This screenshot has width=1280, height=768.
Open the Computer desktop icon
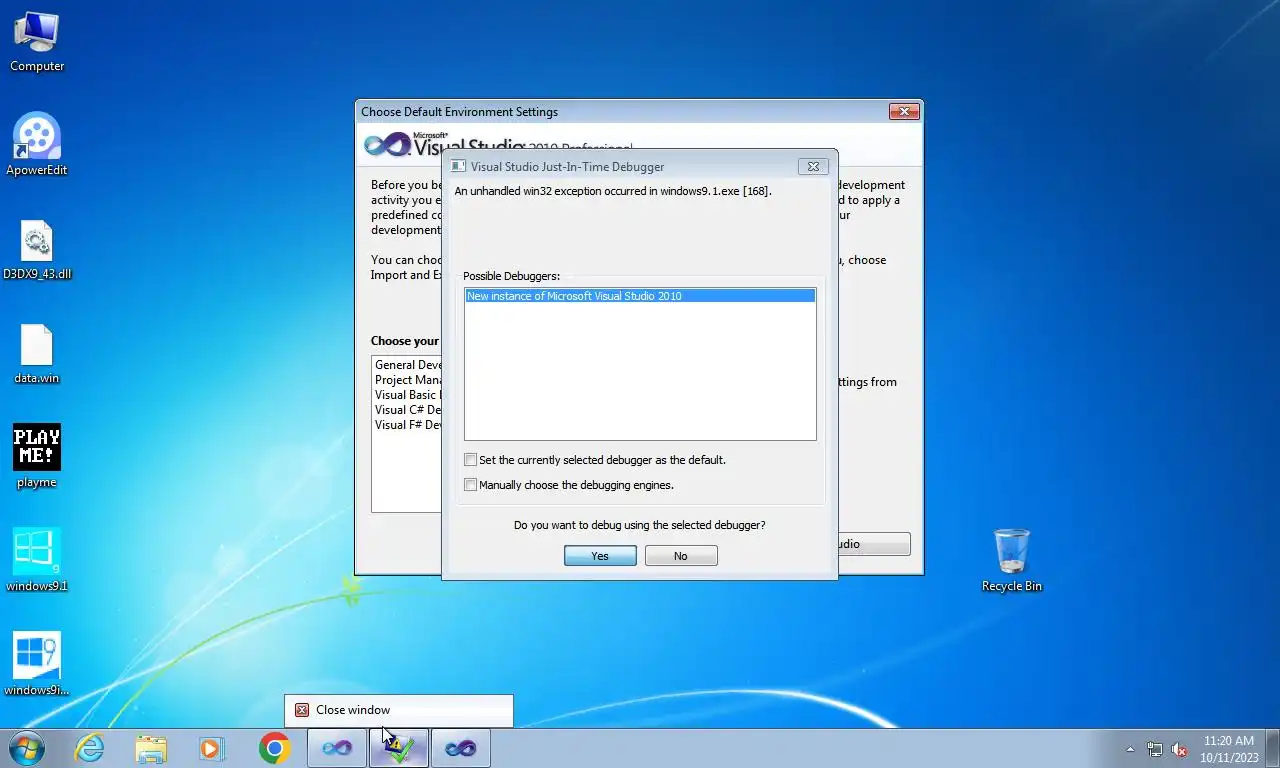pos(37,42)
